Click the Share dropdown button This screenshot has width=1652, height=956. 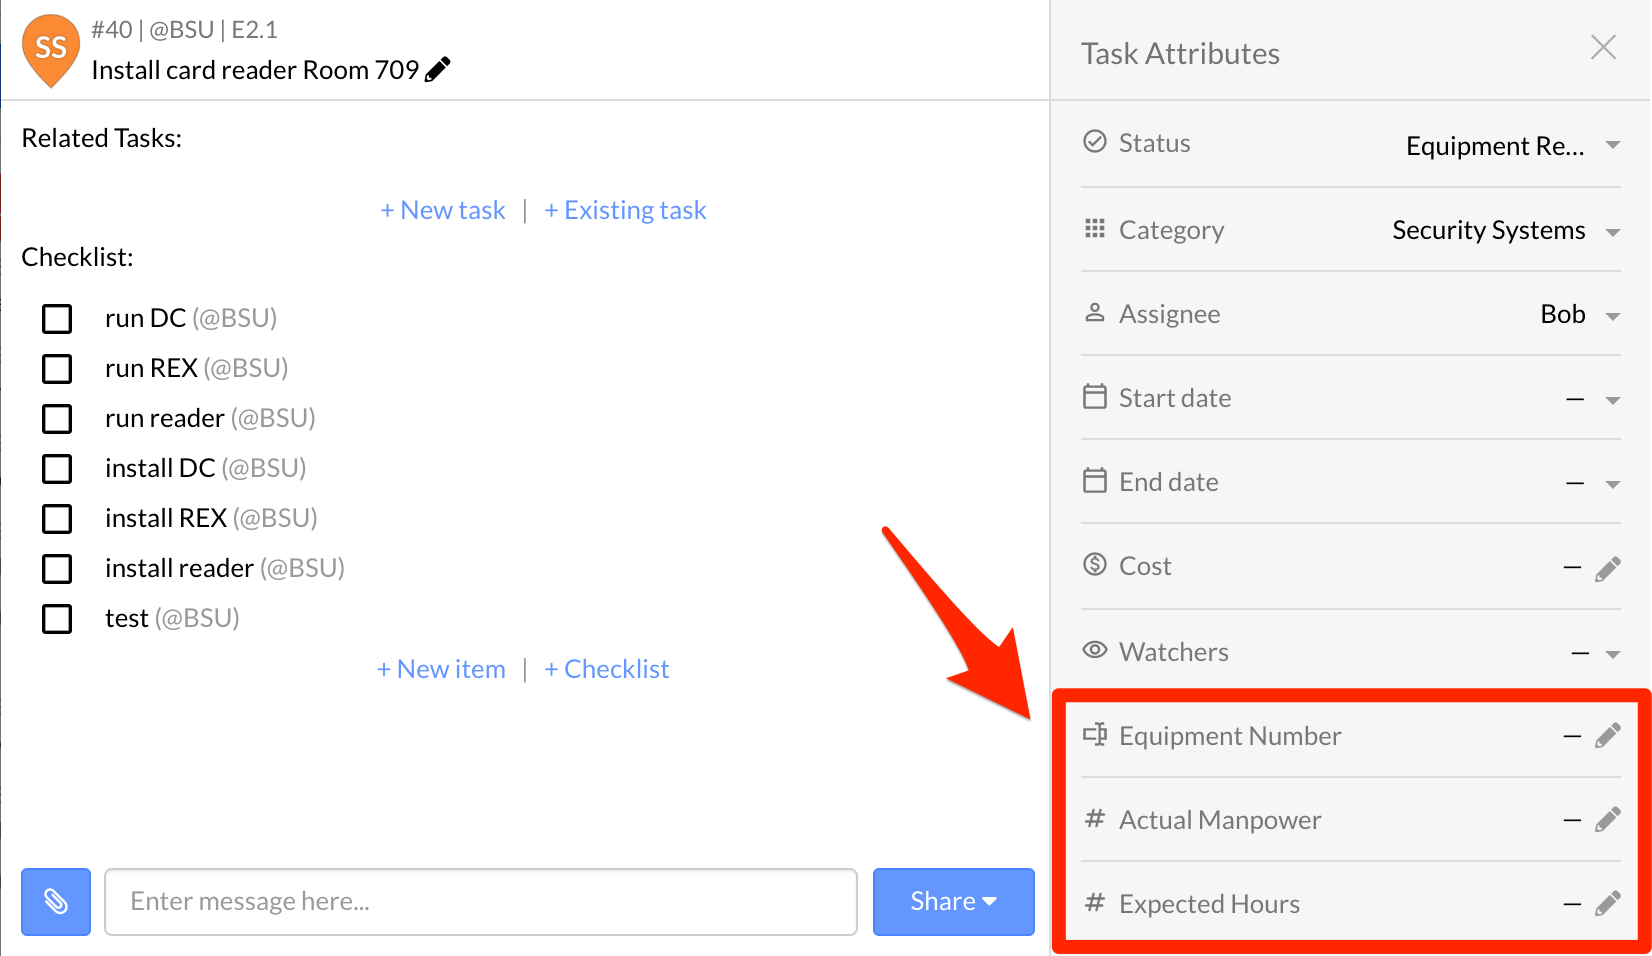(x=953, y=902)
